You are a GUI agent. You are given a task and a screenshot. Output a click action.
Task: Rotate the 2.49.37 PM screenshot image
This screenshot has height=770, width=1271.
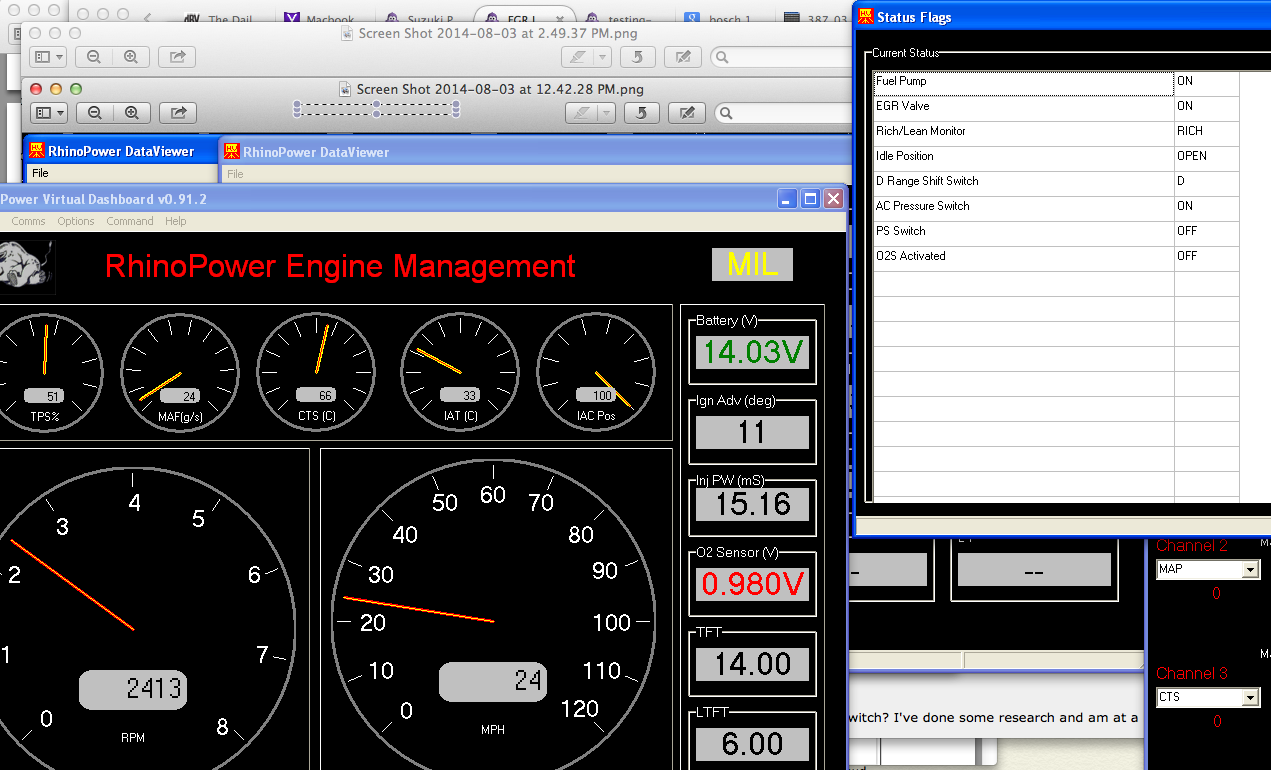pos(638,57)
